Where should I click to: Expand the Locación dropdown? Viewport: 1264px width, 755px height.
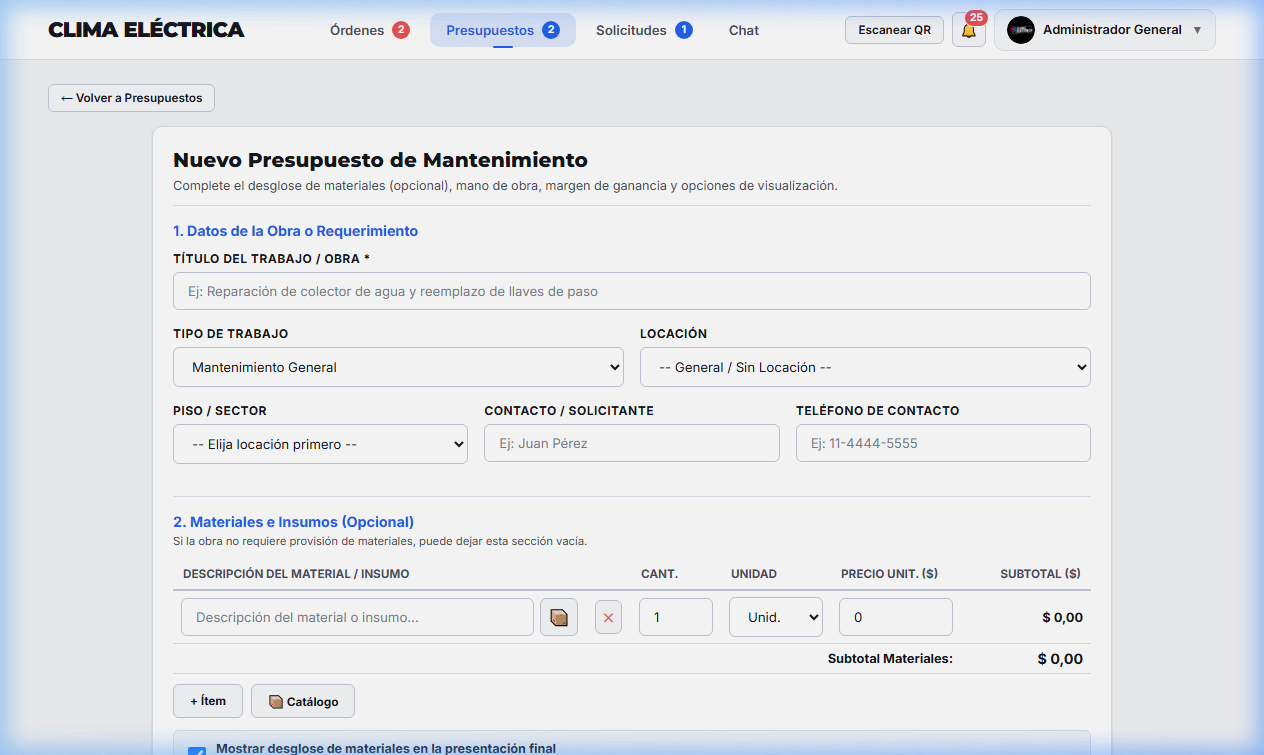865,367
